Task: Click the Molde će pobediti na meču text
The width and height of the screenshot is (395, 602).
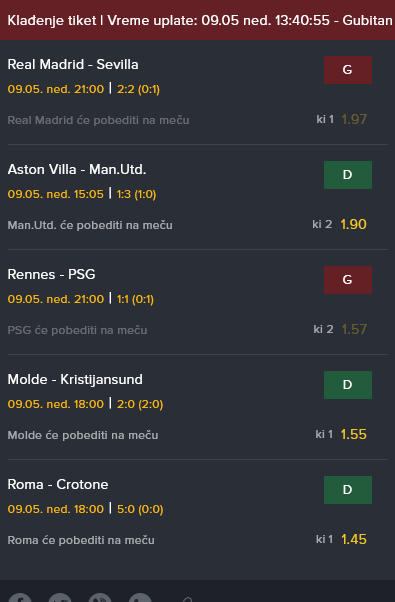Action: (83, 435)
